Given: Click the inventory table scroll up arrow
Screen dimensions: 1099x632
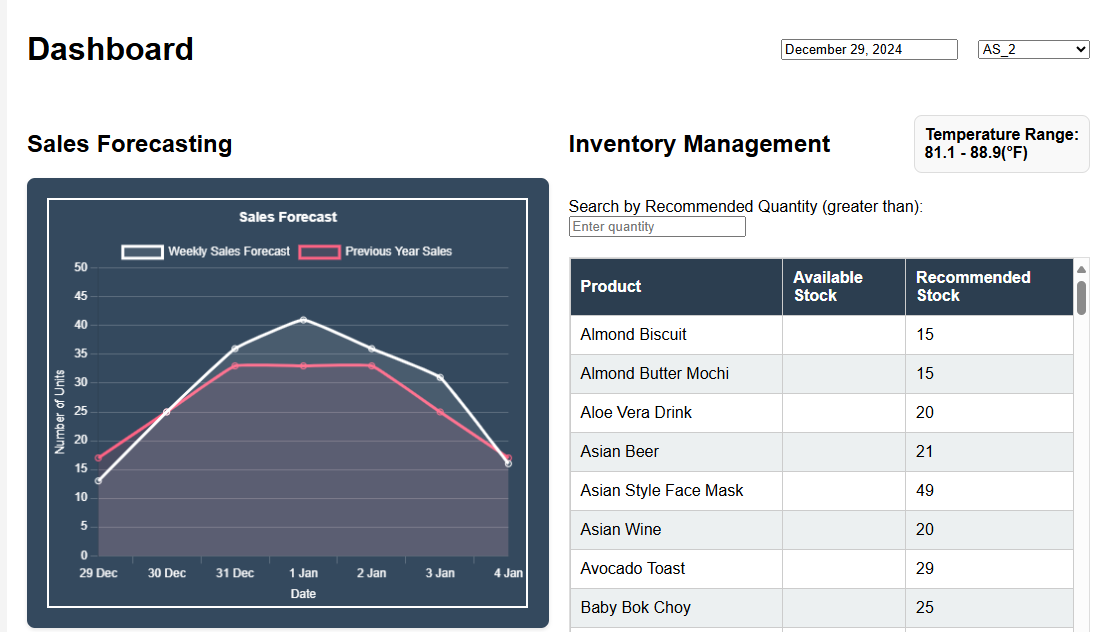Looking at the screenshot, I should tap(1081, 269).
